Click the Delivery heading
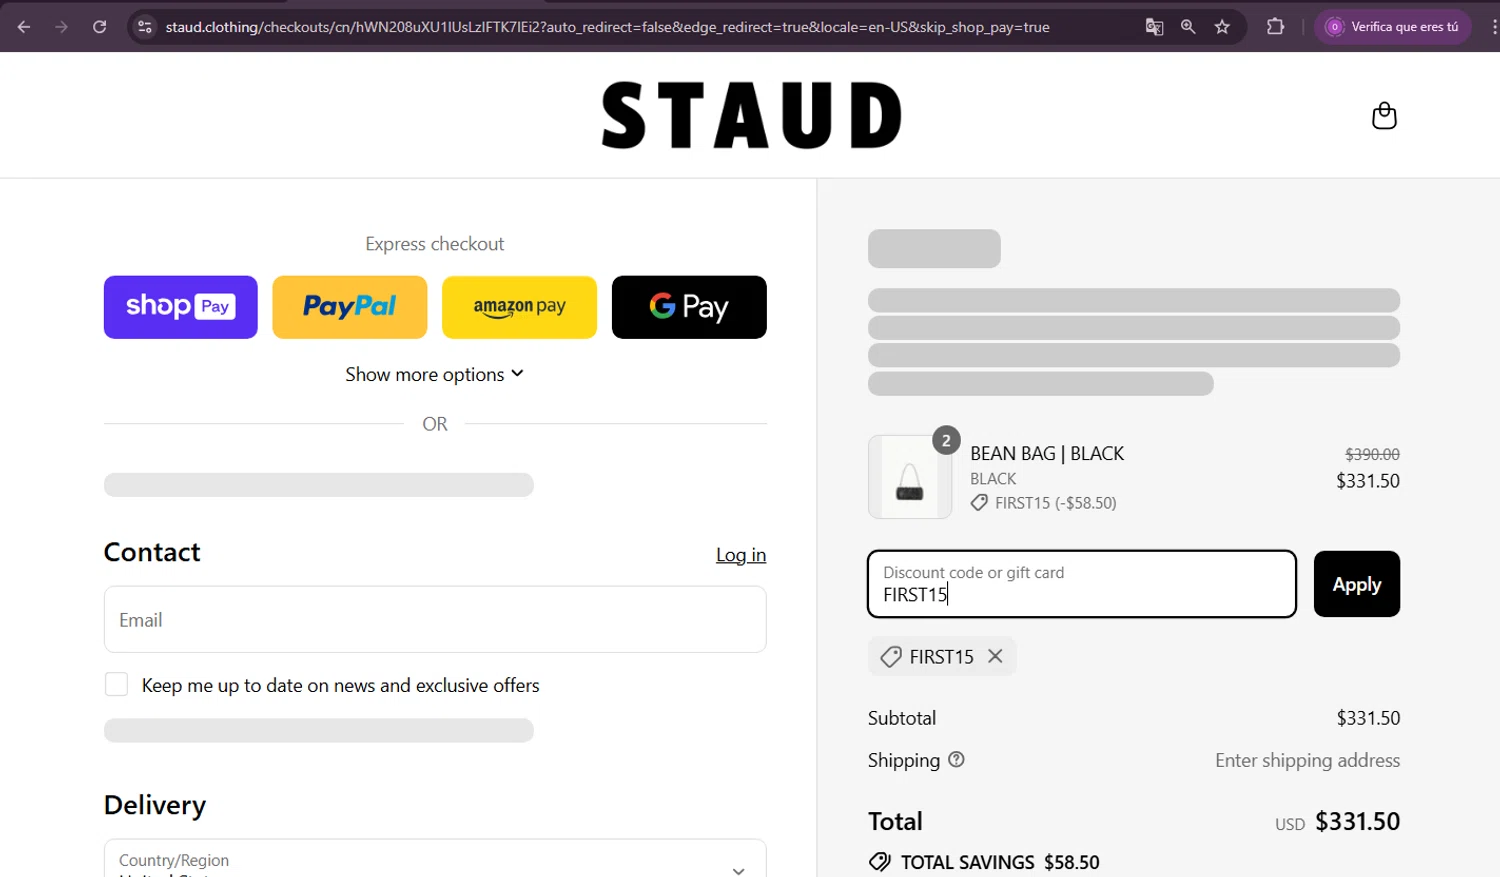 (x=155, y=805)
